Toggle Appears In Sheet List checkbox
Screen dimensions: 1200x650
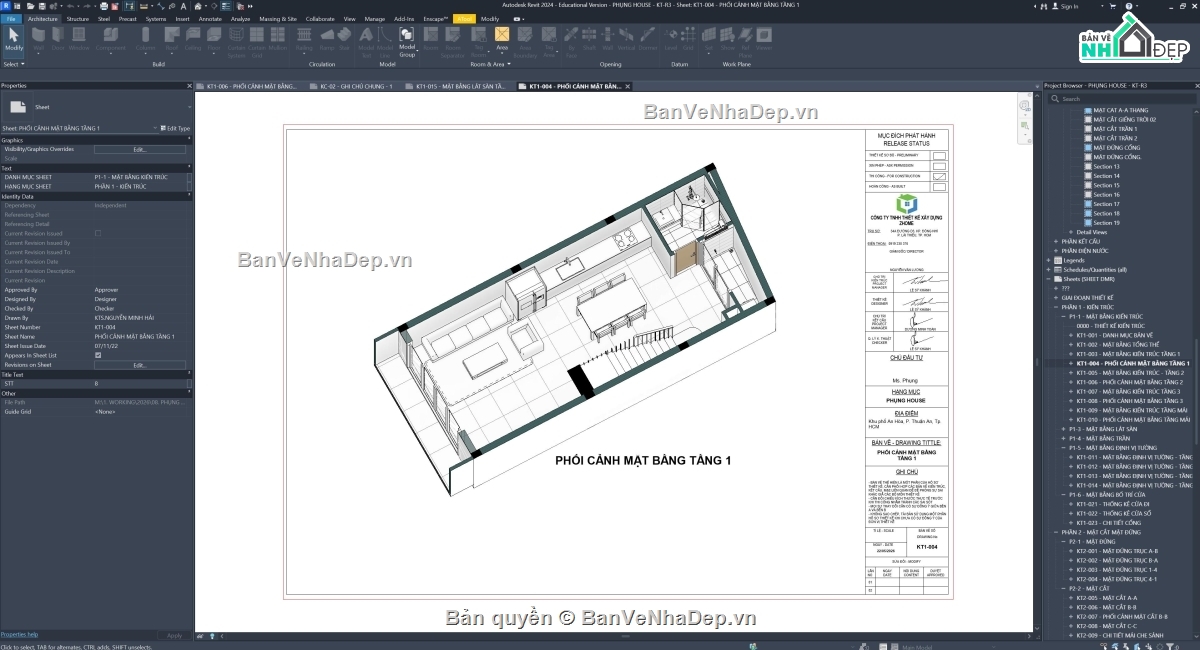(x=98, y=355)
